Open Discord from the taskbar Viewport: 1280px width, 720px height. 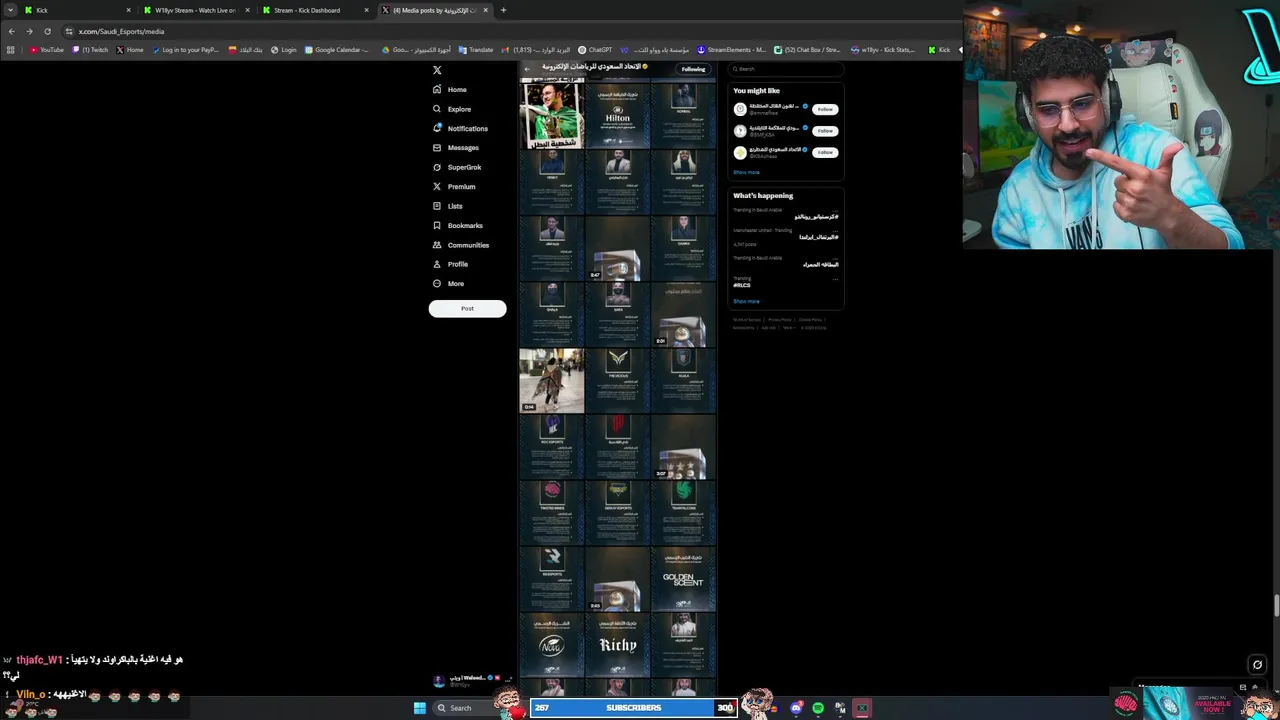[796, 708]
